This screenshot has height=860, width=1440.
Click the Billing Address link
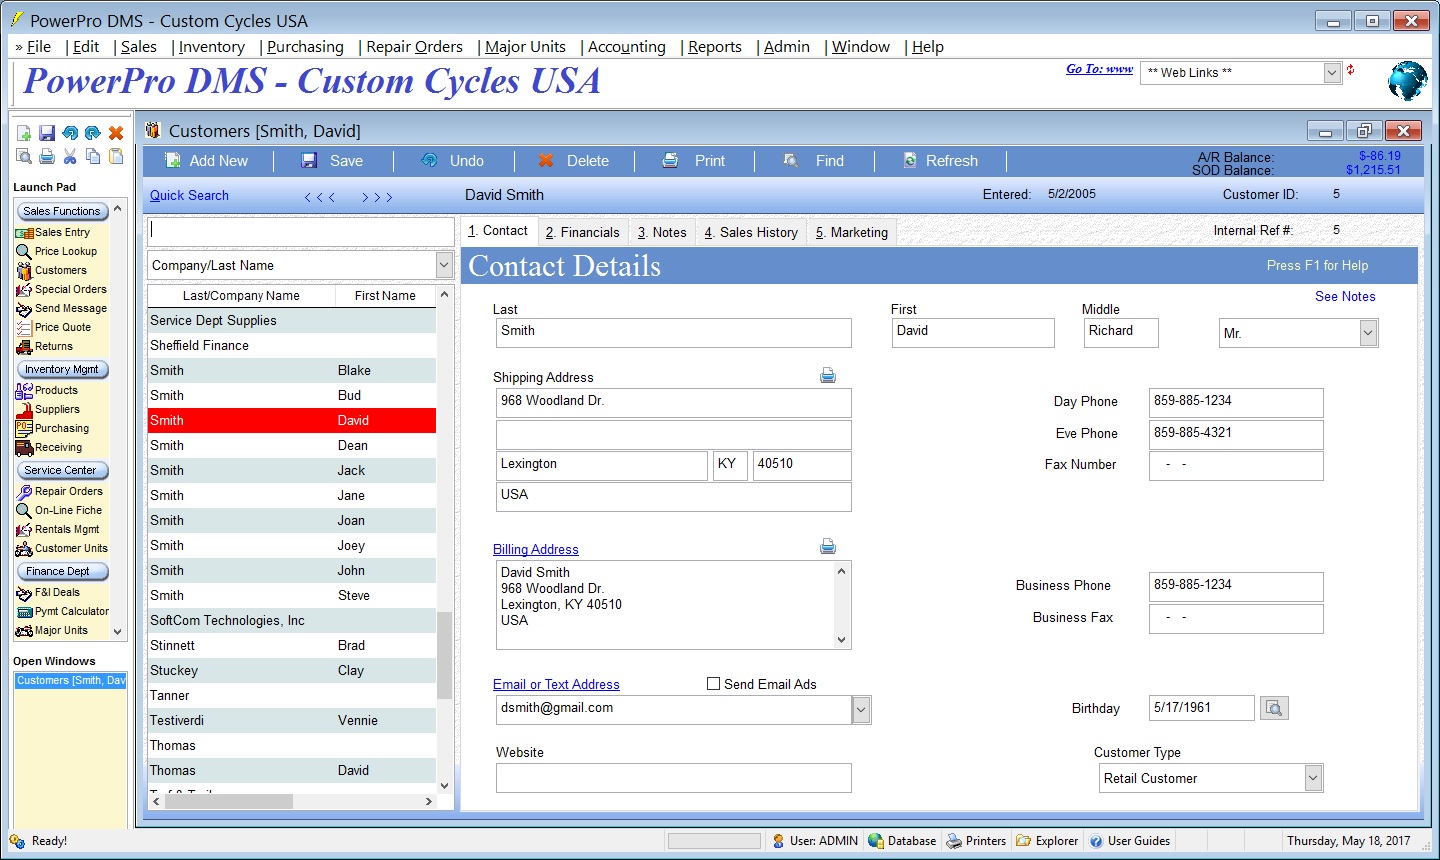click(x=535, y=549)
